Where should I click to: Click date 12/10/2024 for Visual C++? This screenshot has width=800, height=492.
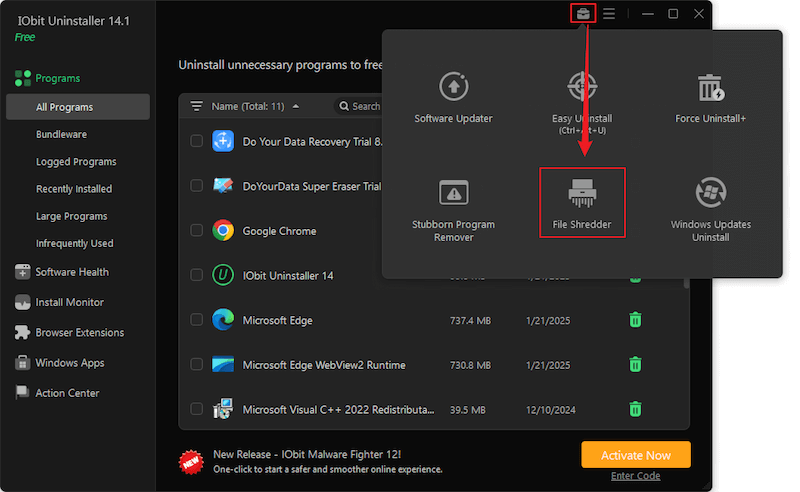(551, 410)
